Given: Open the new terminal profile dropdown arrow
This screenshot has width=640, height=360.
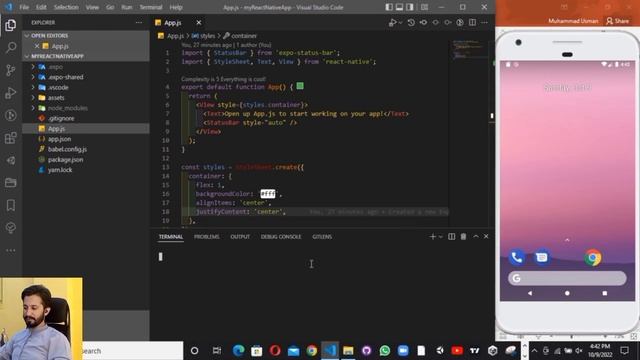Looking at the screenshot, I should click(x=441, y=237).
